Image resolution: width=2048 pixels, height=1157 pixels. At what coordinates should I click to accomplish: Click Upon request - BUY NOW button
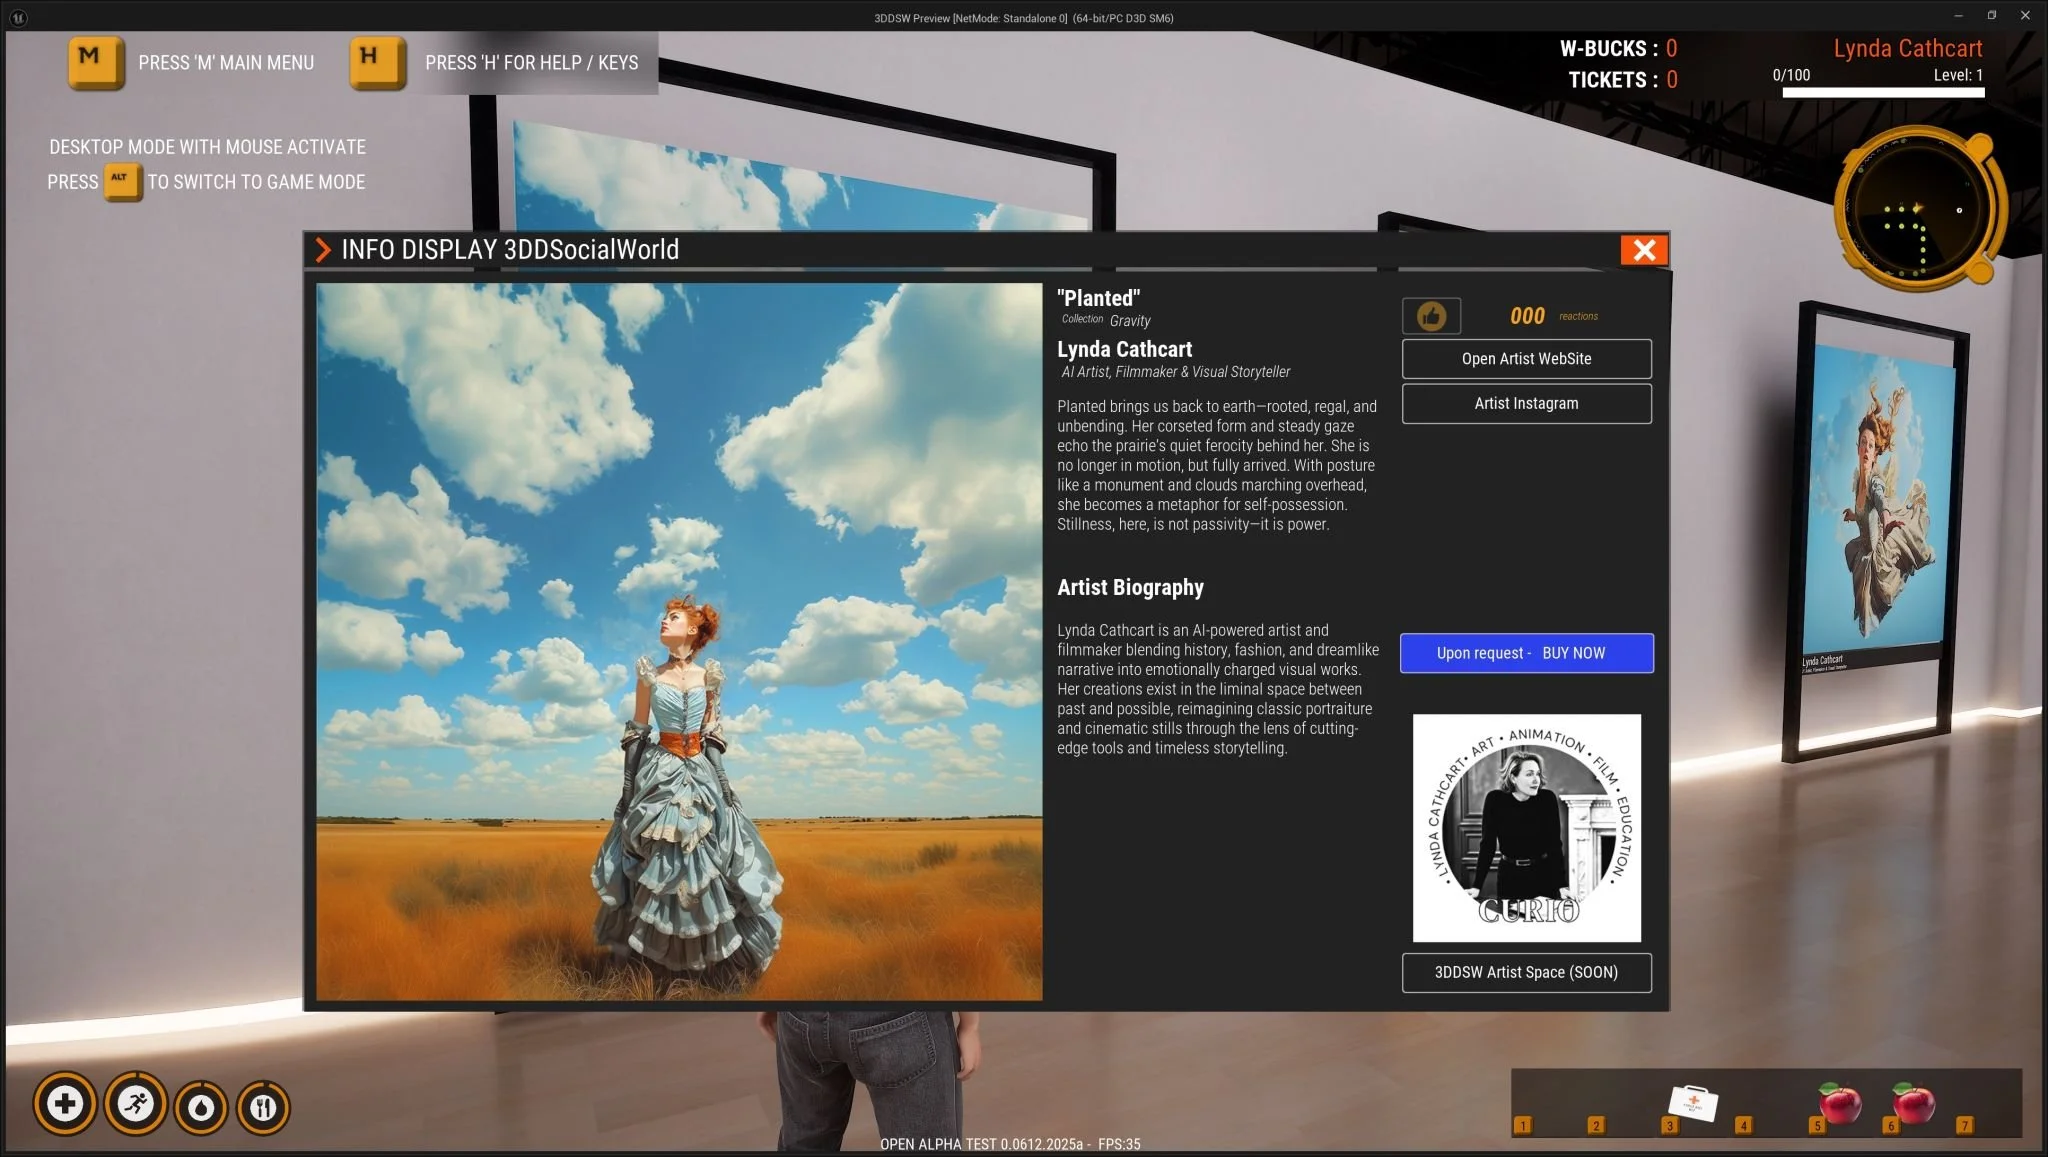(1526, 653)
